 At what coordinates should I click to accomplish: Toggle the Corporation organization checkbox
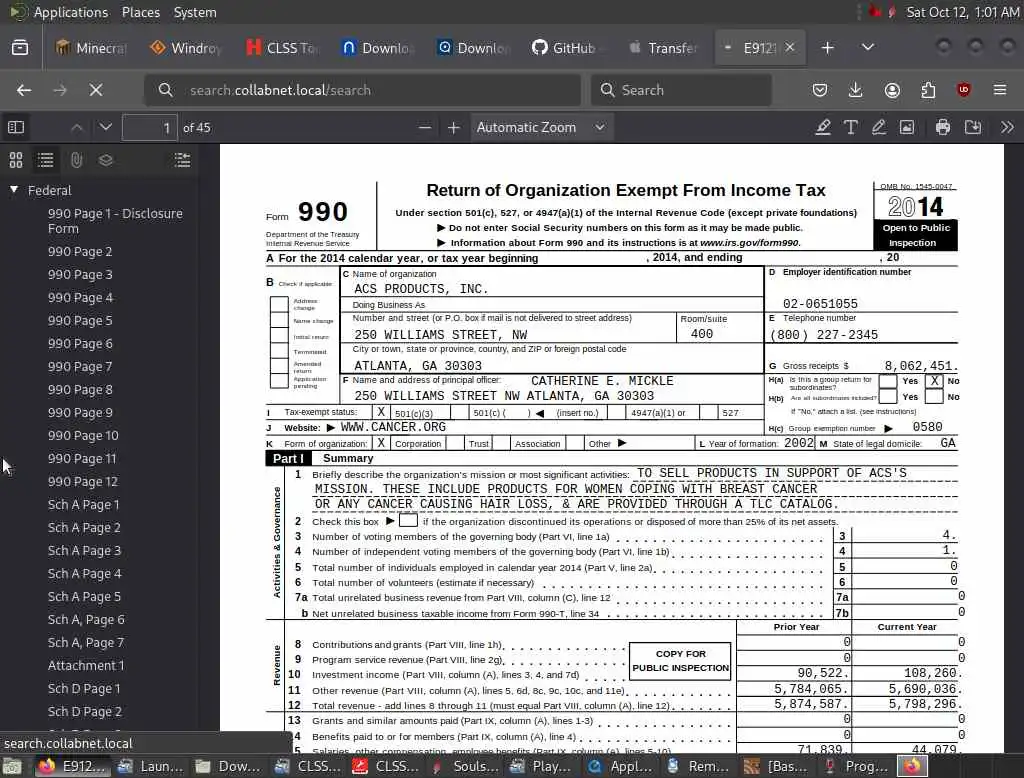381,443
